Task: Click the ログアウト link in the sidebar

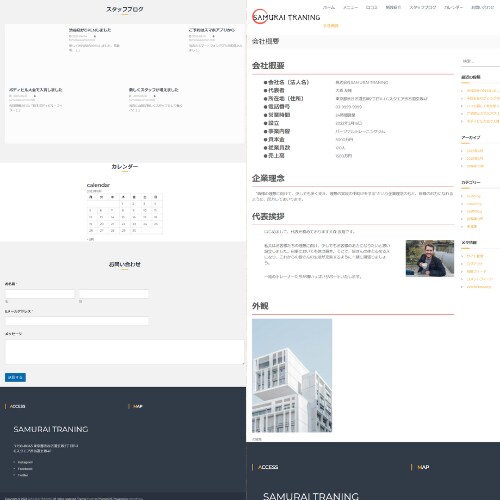Action: point(475,264)
